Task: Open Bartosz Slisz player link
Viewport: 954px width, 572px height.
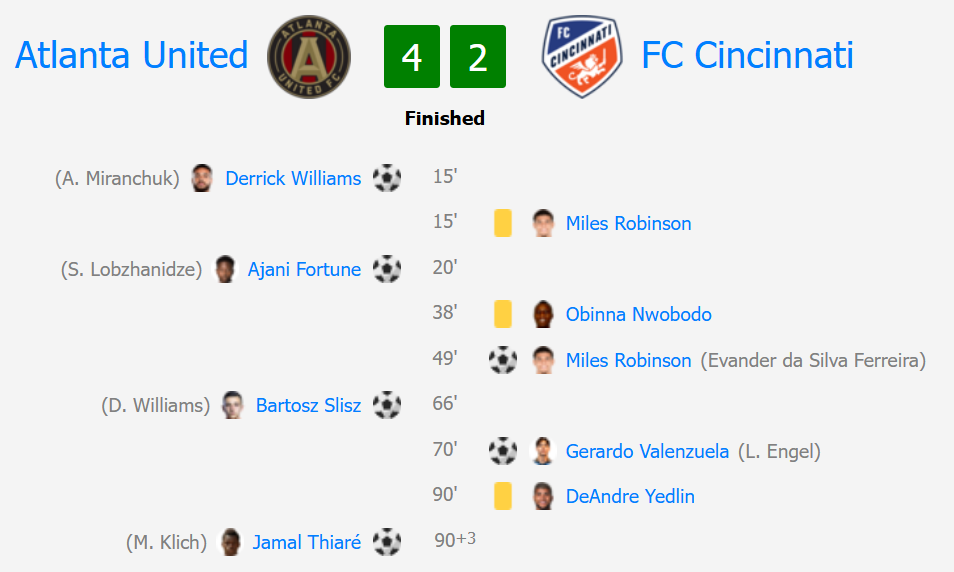Action: [x=308, y=405]
